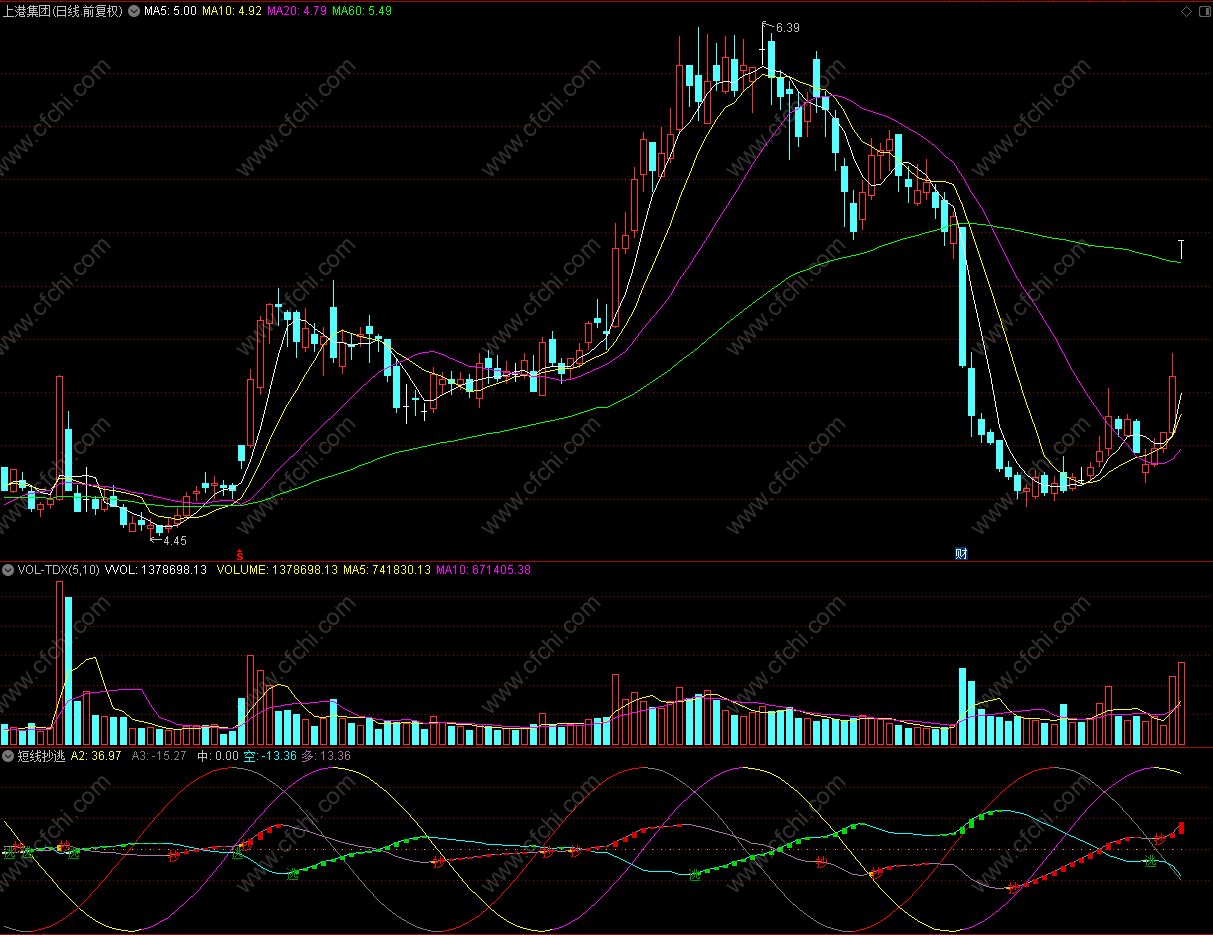Click the 中: 0.00 value
Viewport: 1213px width, 935px height.
point(218,756)
